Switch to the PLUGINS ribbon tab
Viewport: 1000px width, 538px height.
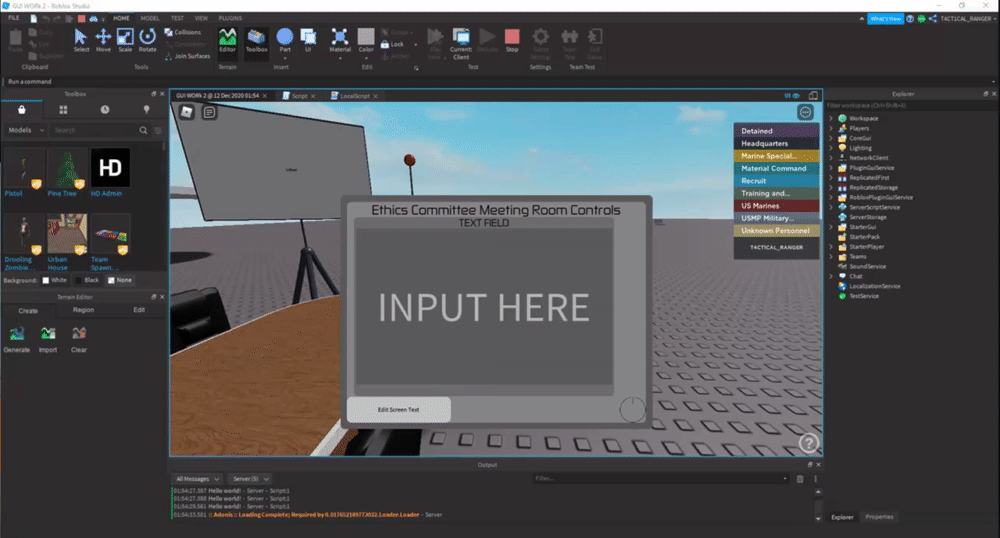(230, 18)
